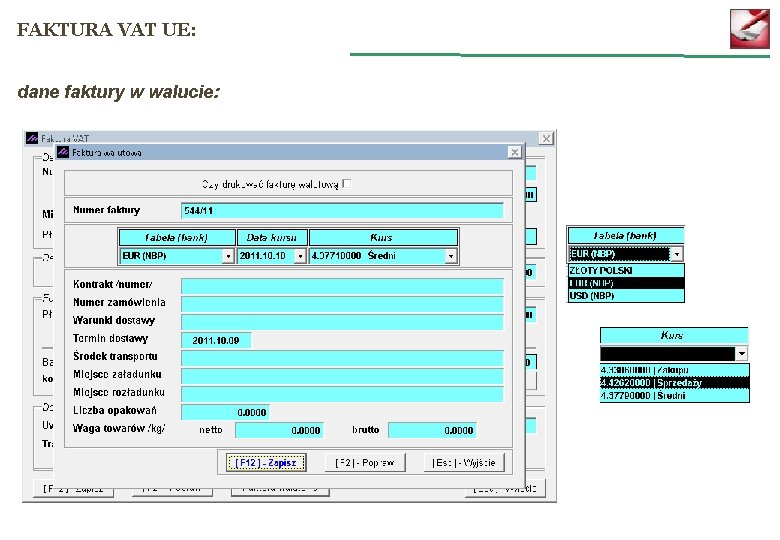Image resolution: width=780 pixels, height=540 pixels.
Task: Pick the Średni rate in the Kurs list
Action: click(674, 396)
